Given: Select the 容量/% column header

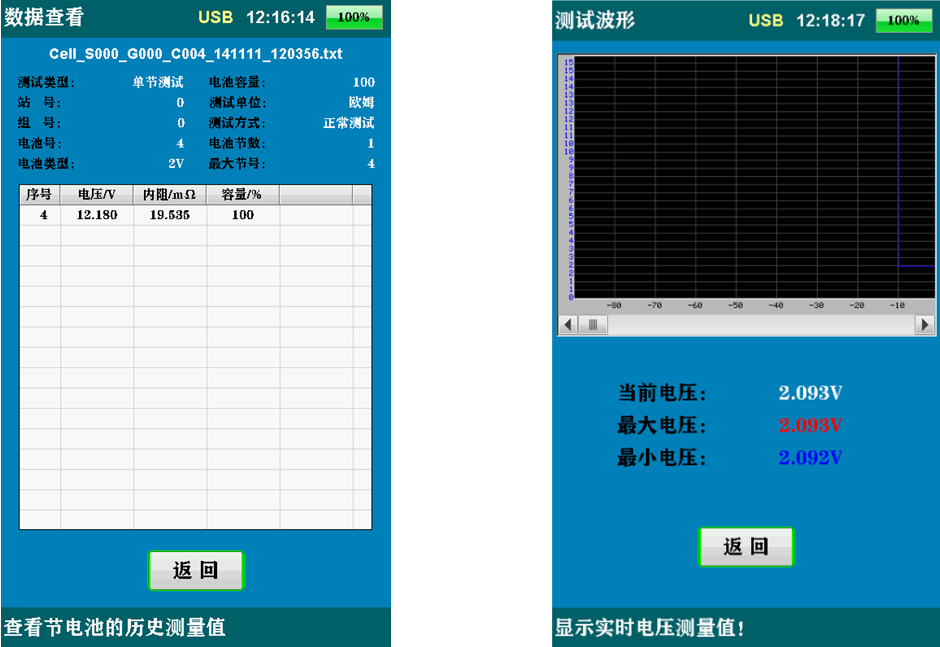Looking at the screenshot, I should pyautogui.click(x=242, y=195).
